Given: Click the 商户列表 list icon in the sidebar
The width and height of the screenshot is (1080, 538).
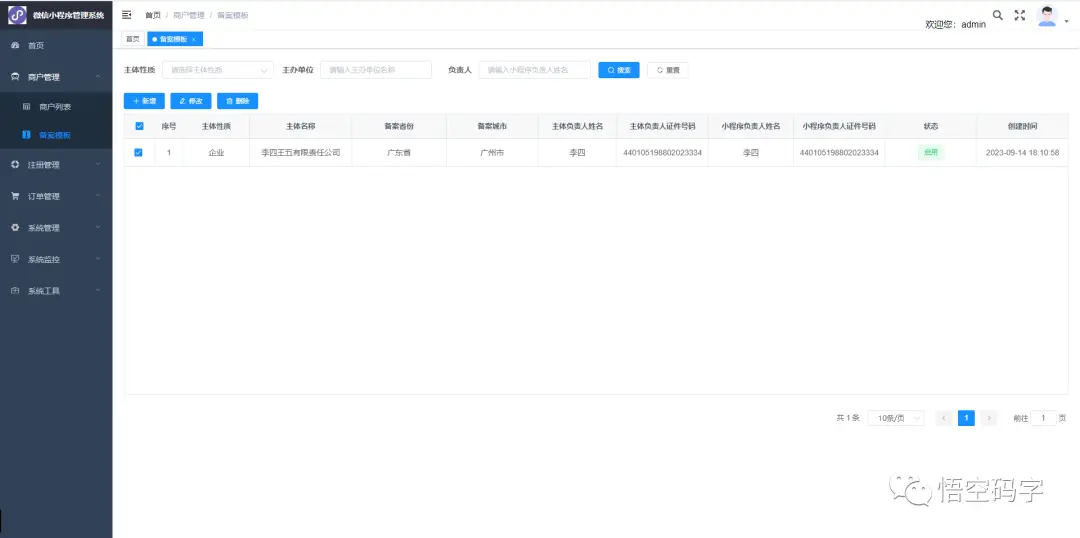Looking at the screenshot, I should 26,107.
